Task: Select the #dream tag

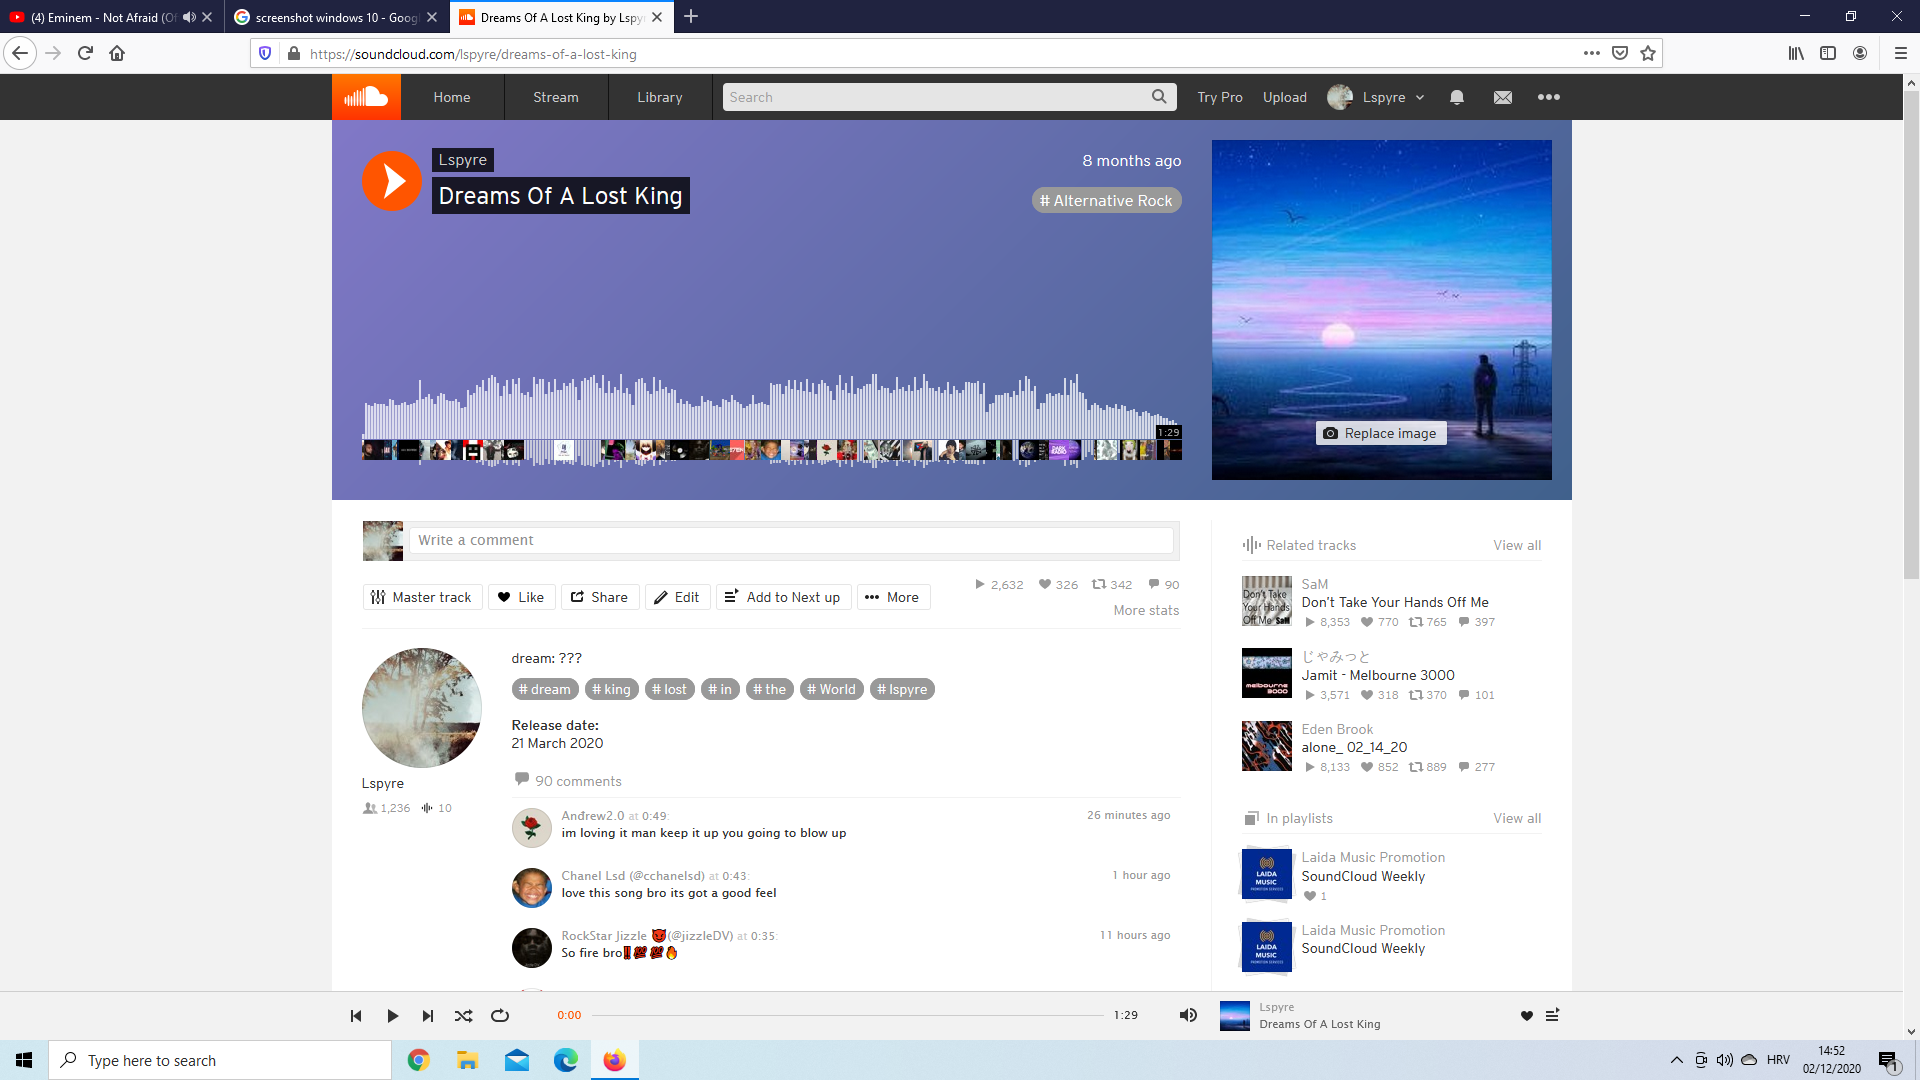Action: tap(545, 689)
